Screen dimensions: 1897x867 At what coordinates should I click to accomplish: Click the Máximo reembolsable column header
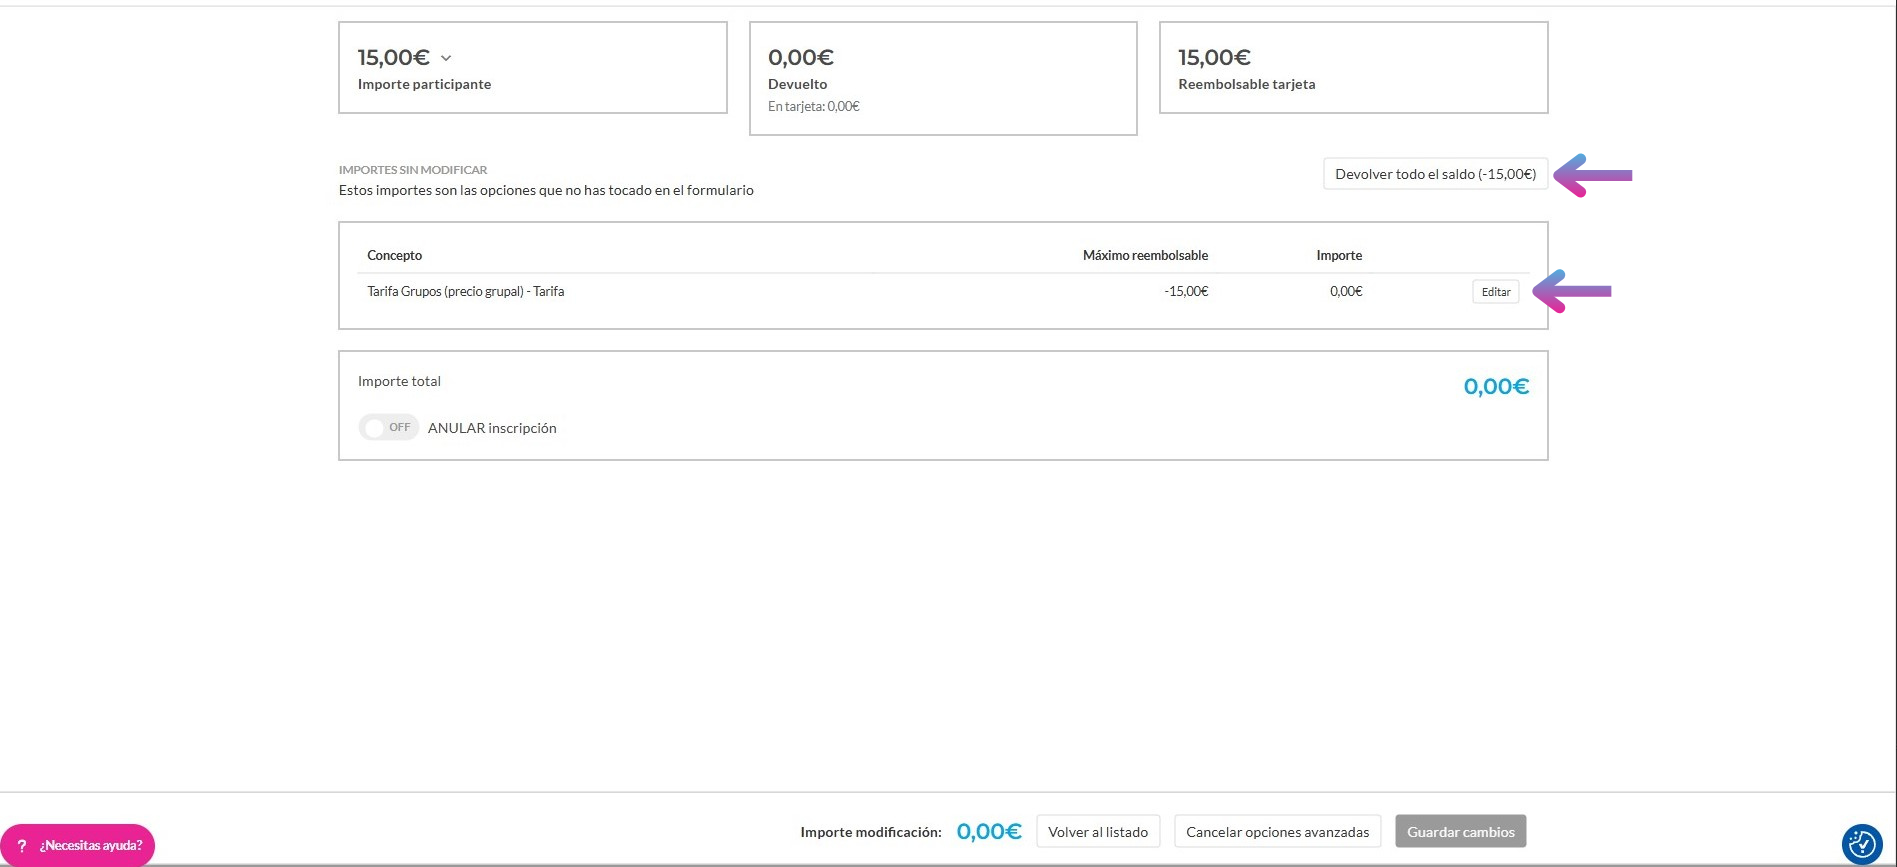pyautogui.click(x=1145, y=255)
